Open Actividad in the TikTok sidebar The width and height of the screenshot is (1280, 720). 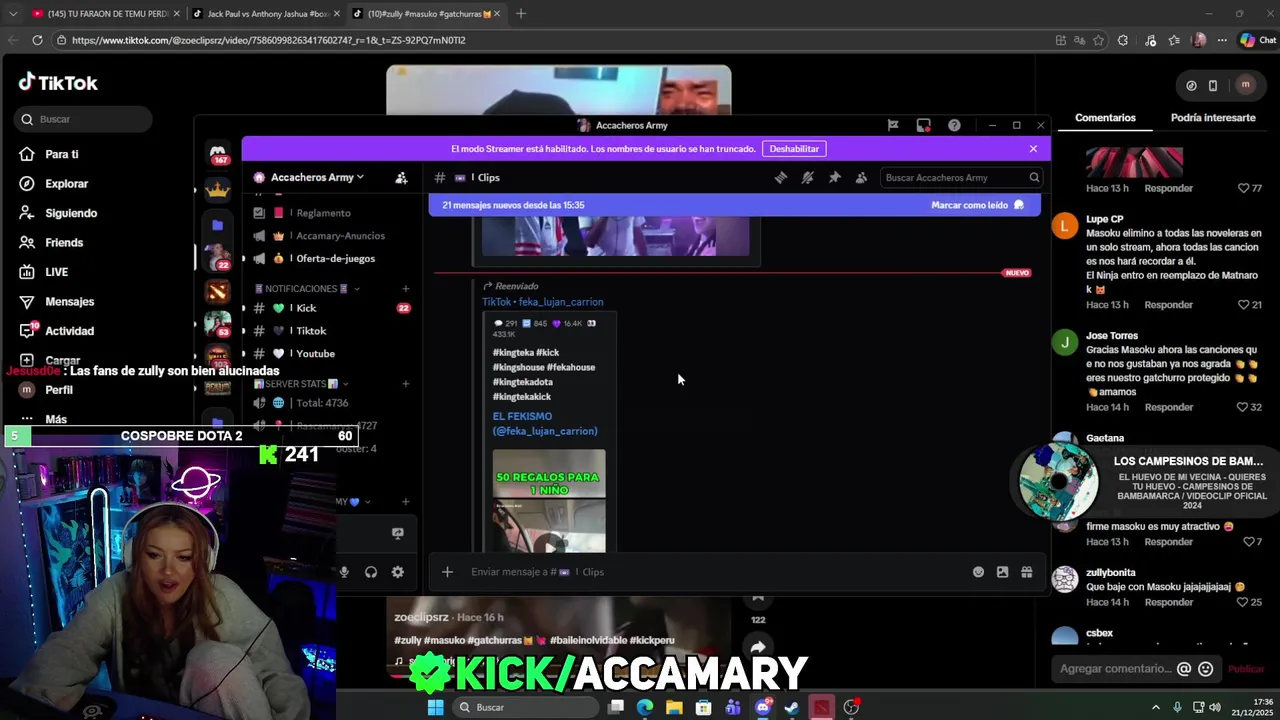pyautogui.click(x=69, y=331)
